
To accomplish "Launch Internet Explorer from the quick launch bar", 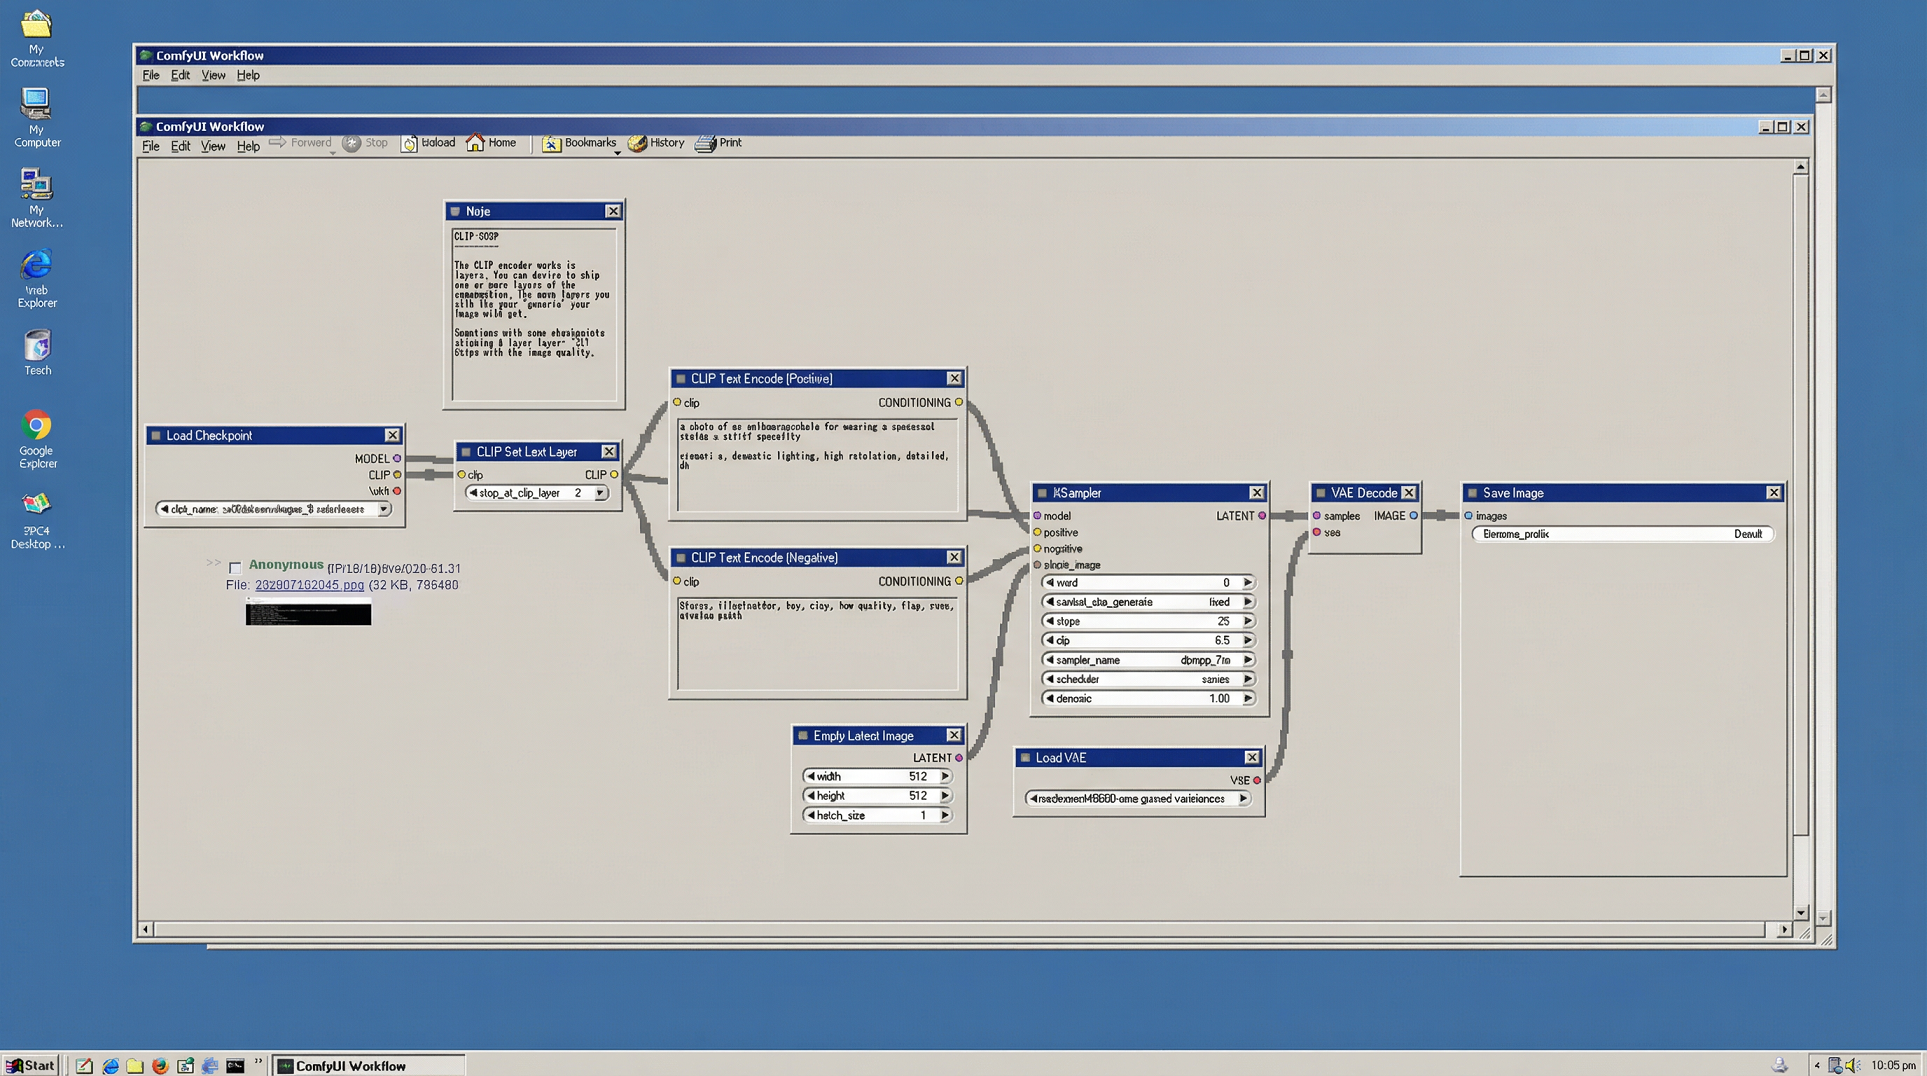I will tap(110, 1066).
